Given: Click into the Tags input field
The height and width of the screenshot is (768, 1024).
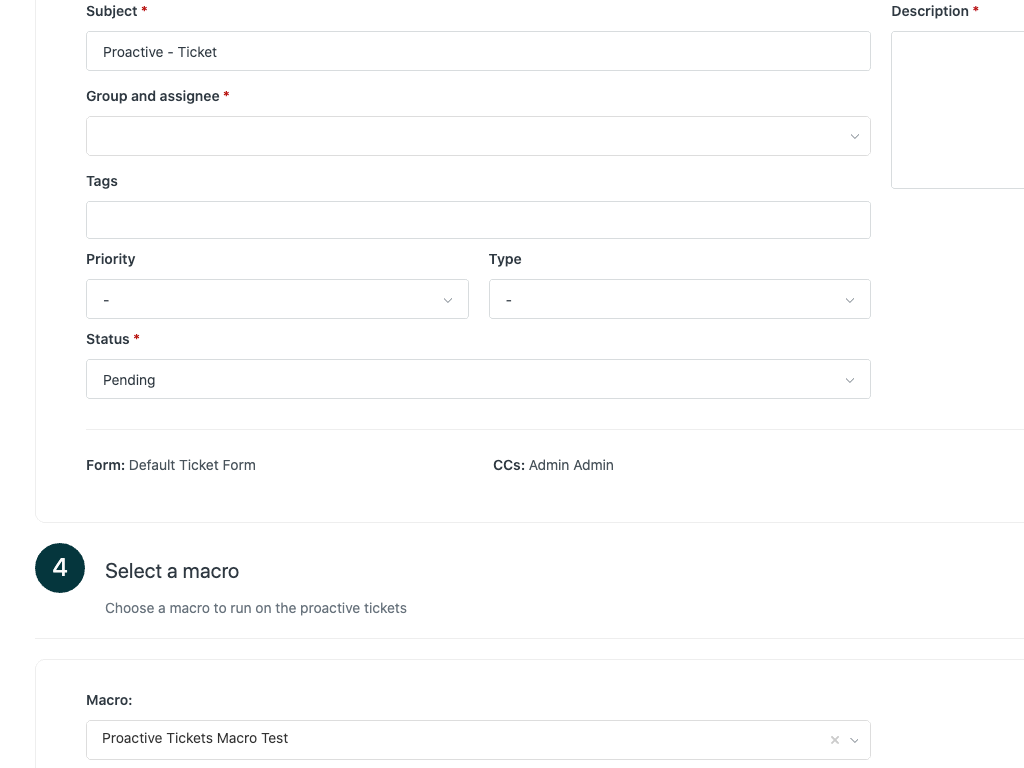Looking at the screenshot, I should pos(478,220).
